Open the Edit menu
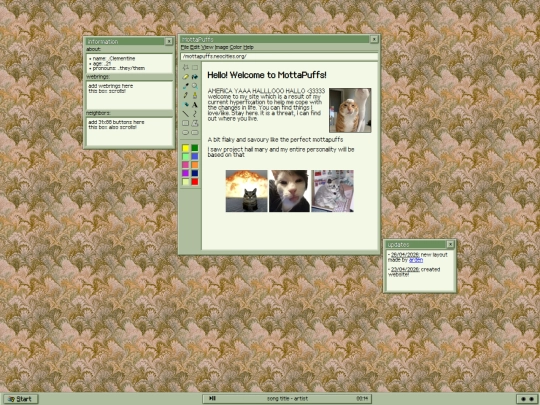 pos(195,47)
